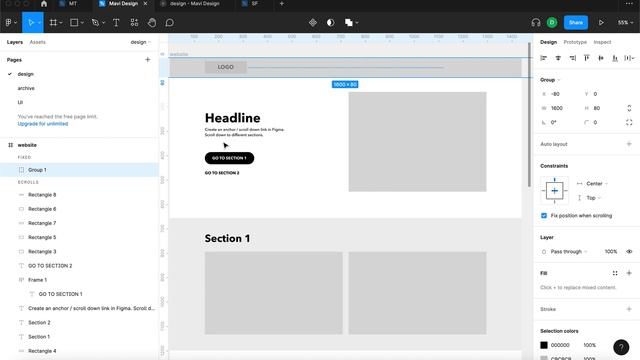Click align vertical centers icon
640x360 pixels.
[601, 58]
